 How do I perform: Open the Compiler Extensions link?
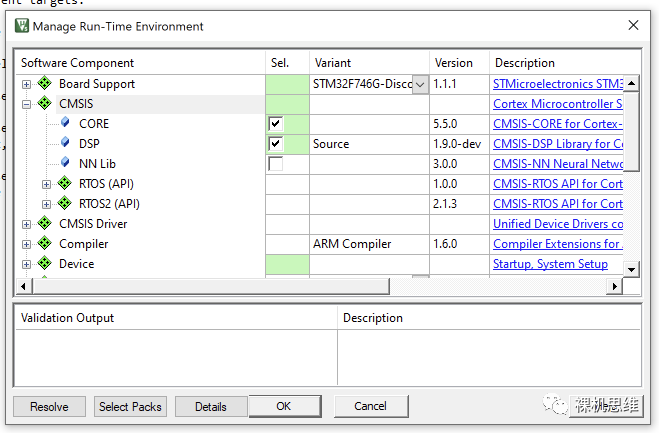(558, 244)
